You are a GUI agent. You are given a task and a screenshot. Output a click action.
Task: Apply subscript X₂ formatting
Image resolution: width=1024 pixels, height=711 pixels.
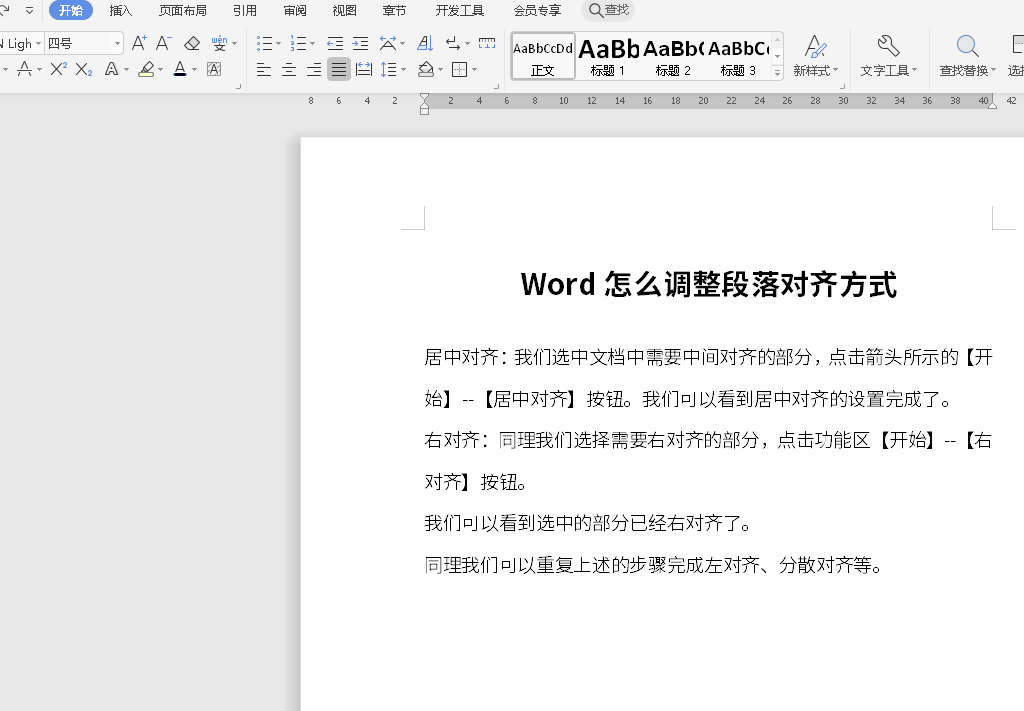point(84,69)
